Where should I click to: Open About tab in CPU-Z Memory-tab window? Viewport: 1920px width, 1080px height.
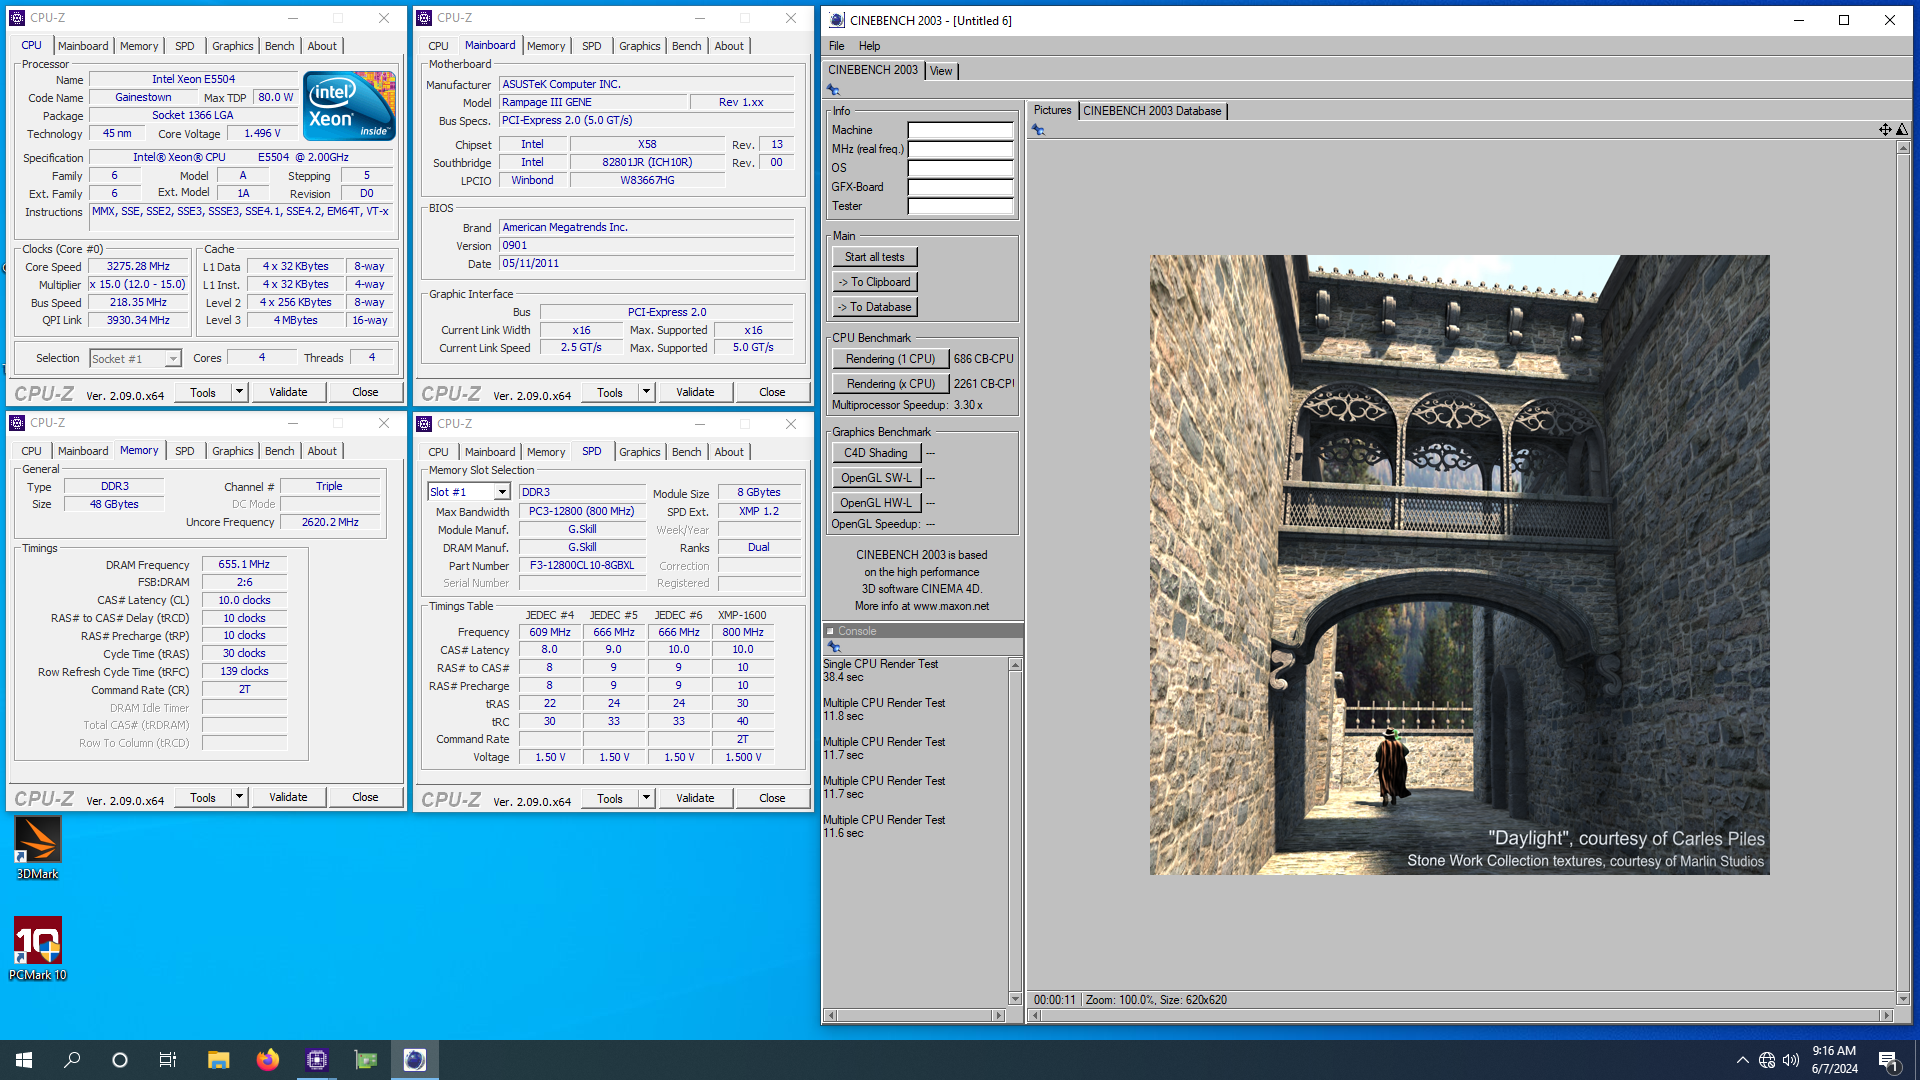pos(322,451)
